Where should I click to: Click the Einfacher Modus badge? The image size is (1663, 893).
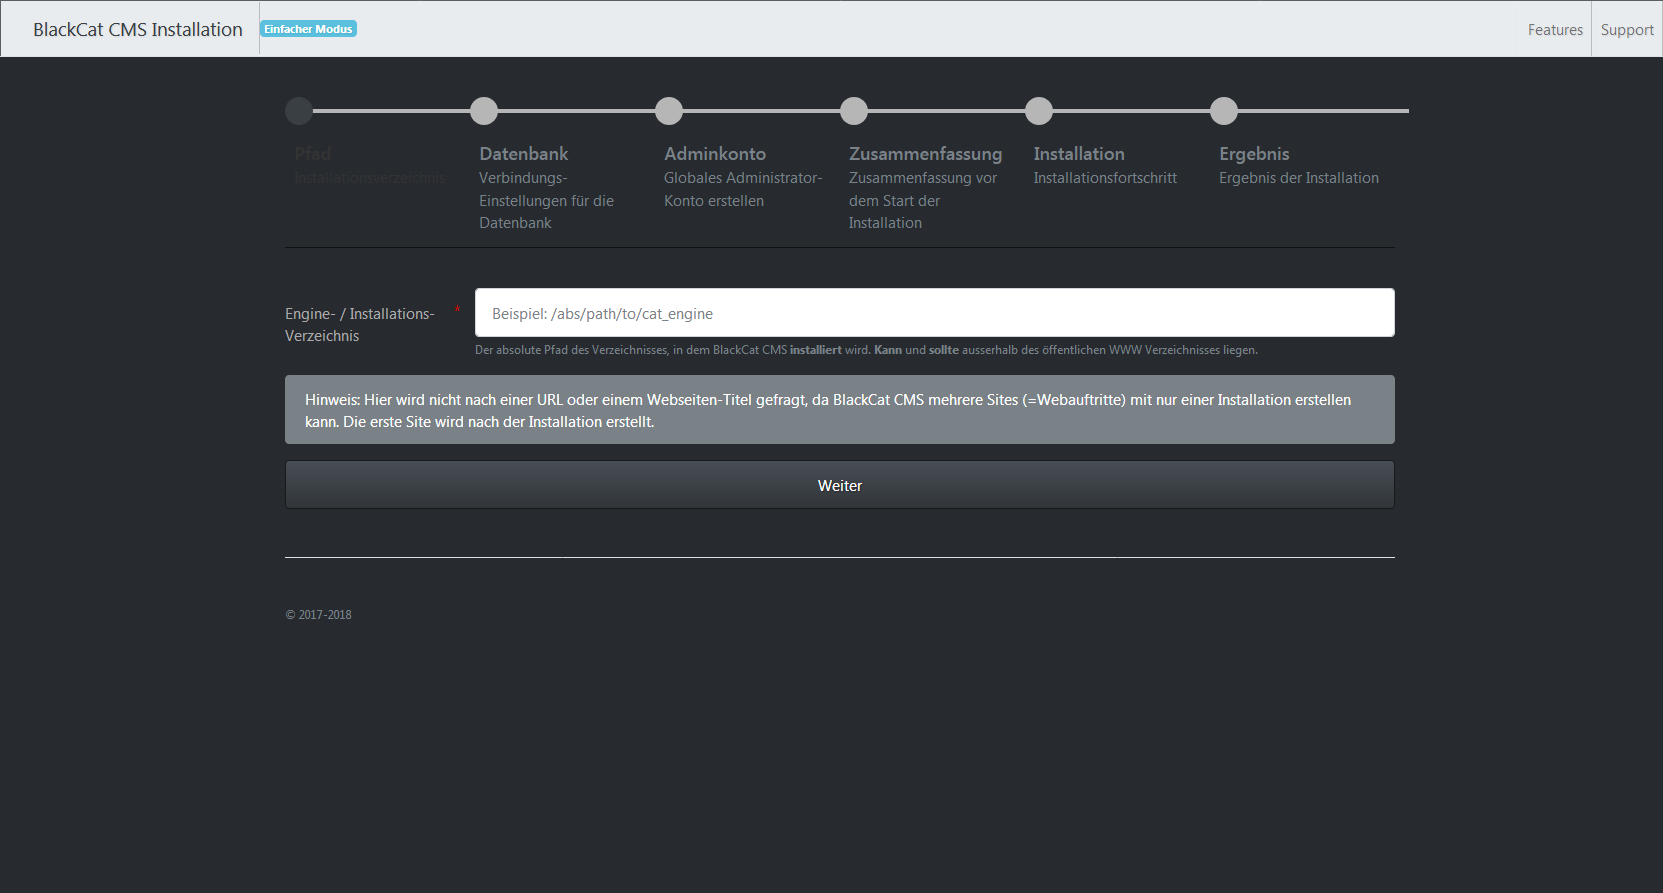308,29
